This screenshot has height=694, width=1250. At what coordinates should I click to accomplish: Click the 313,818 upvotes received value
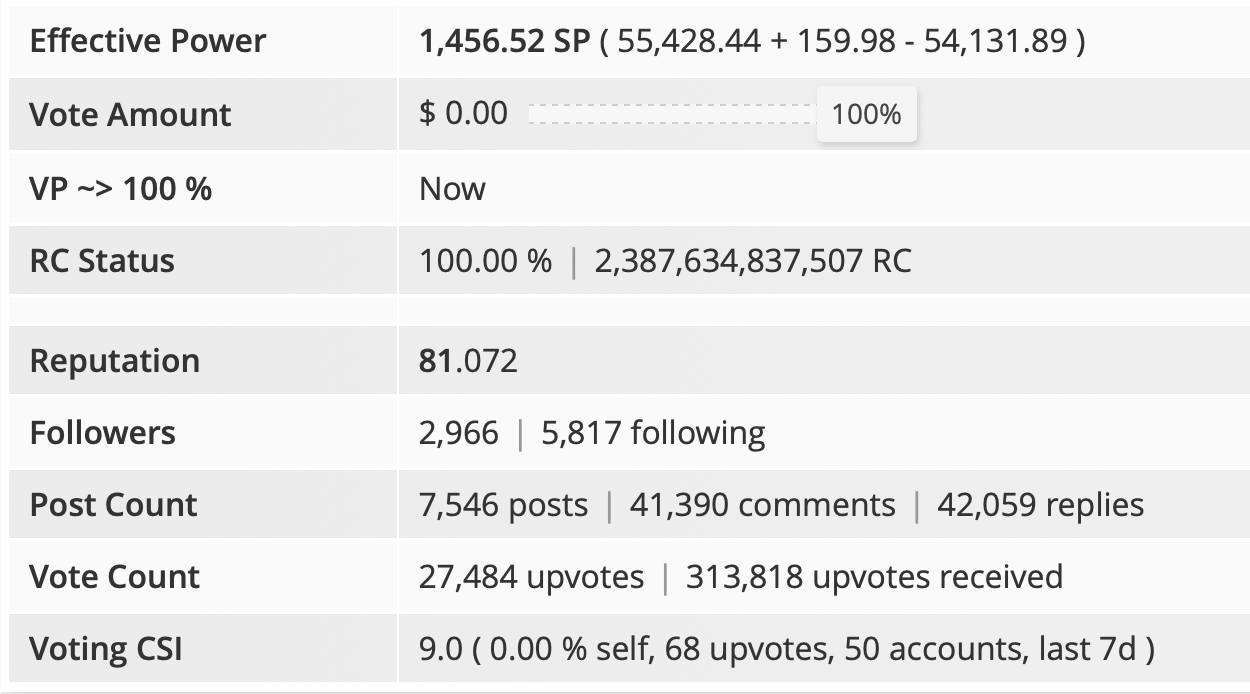coord(874,576)
